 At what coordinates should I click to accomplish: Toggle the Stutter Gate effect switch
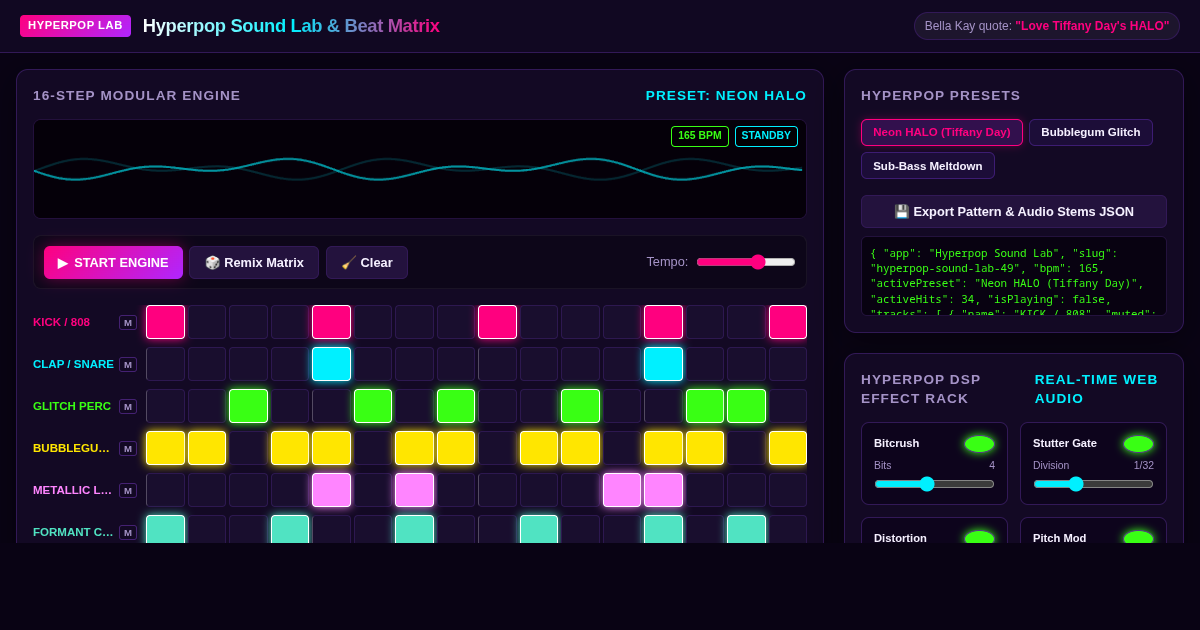click(x=1138, y=443)
